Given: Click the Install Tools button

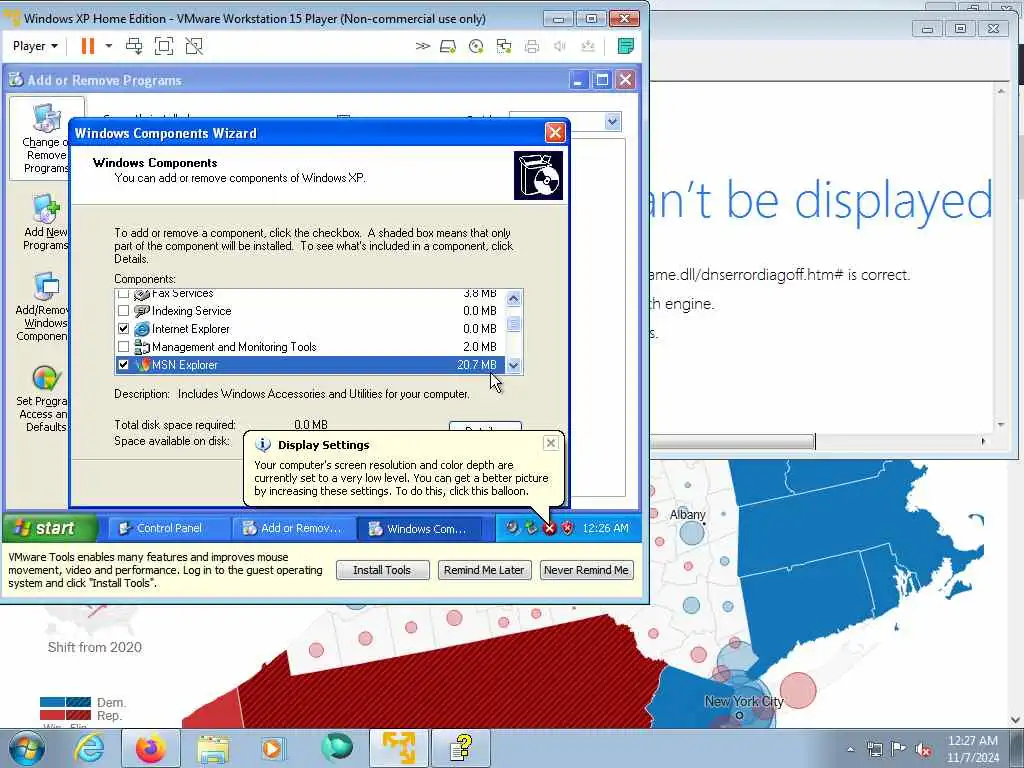Looking at the screenshot, I should (382, 570).
